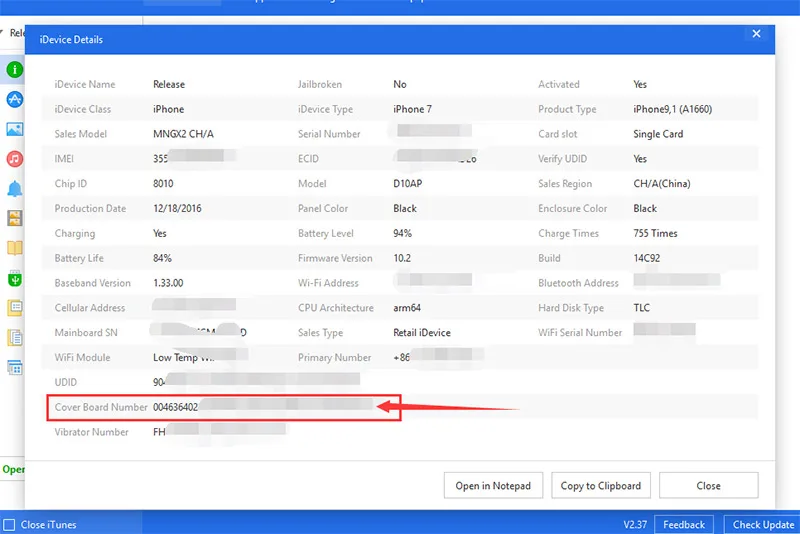The width and height of the screenshot is (800, 534).
Task: Open the video film-strip sidebar icon
Action: click(x=15, y=218)
